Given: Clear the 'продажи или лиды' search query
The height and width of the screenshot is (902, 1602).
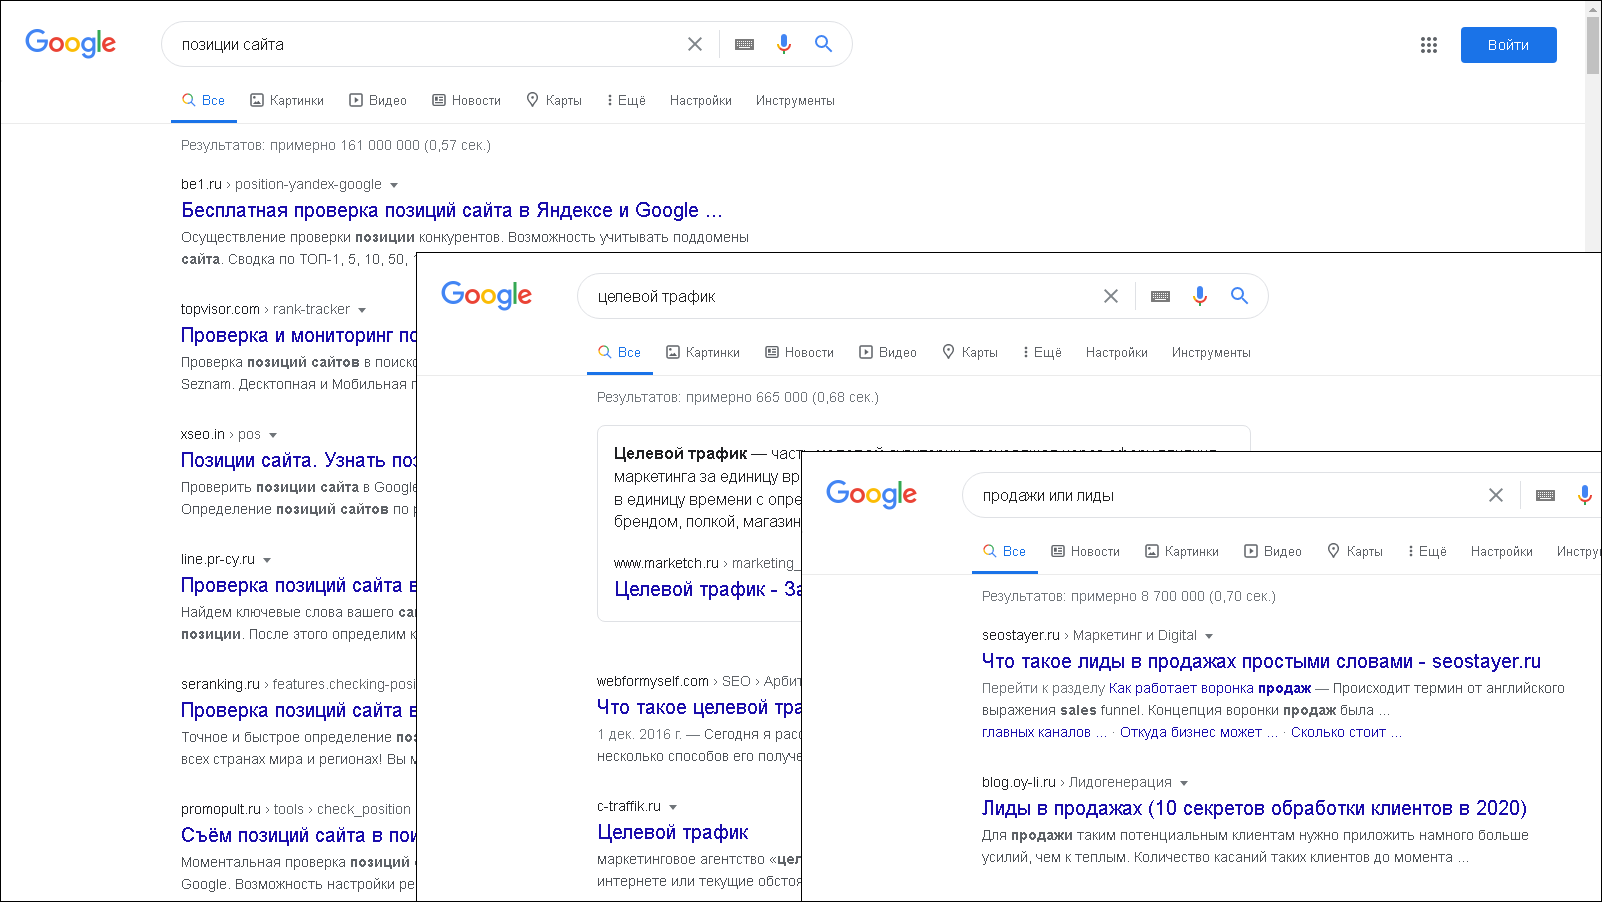Looking at the screenshot, I should [1496, 495].
